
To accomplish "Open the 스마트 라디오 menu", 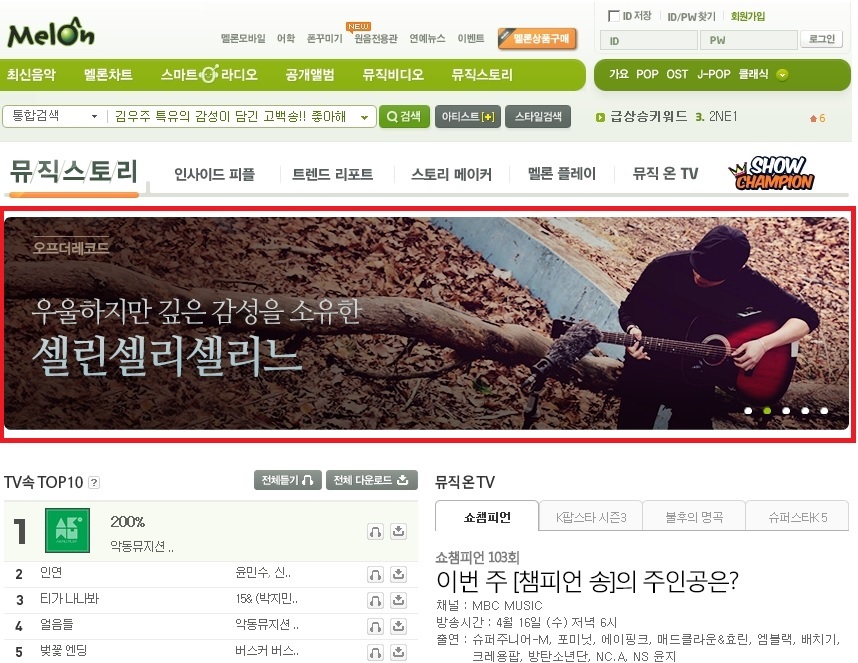I will click(209, 74).
